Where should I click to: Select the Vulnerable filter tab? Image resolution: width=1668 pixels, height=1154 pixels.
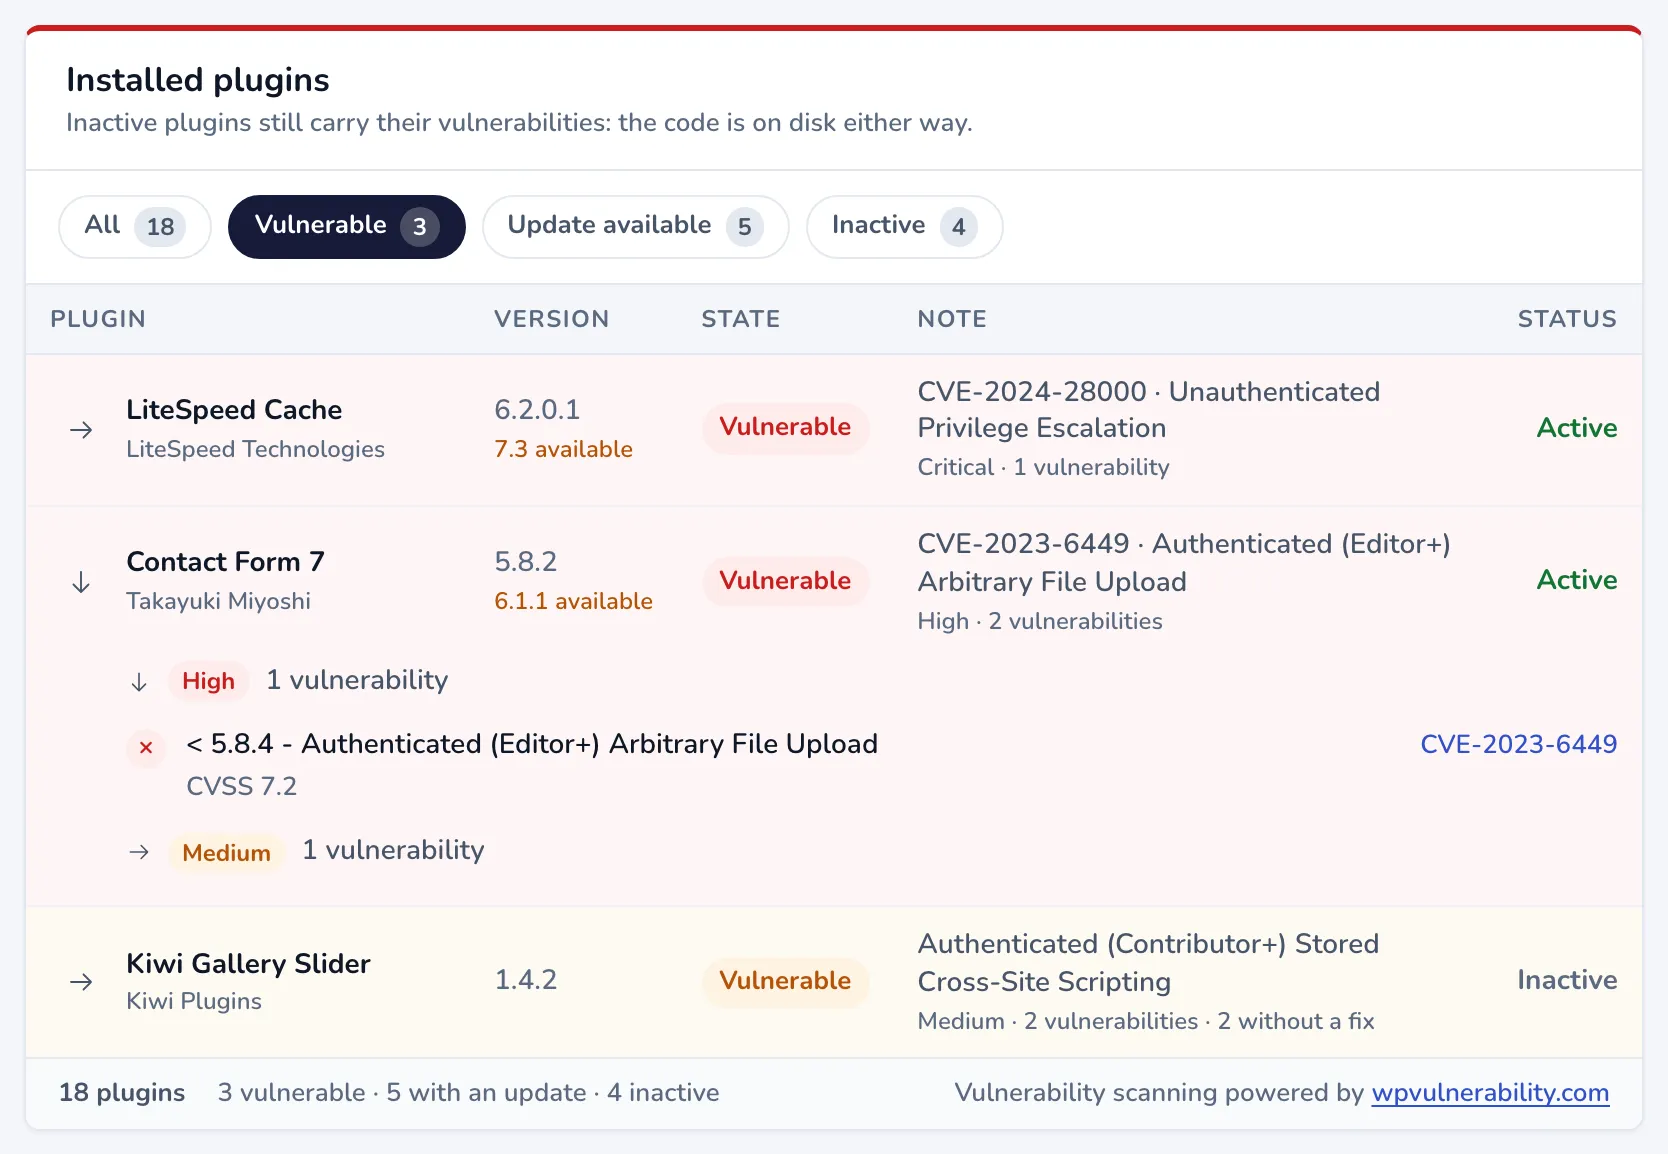coord(347,226)
